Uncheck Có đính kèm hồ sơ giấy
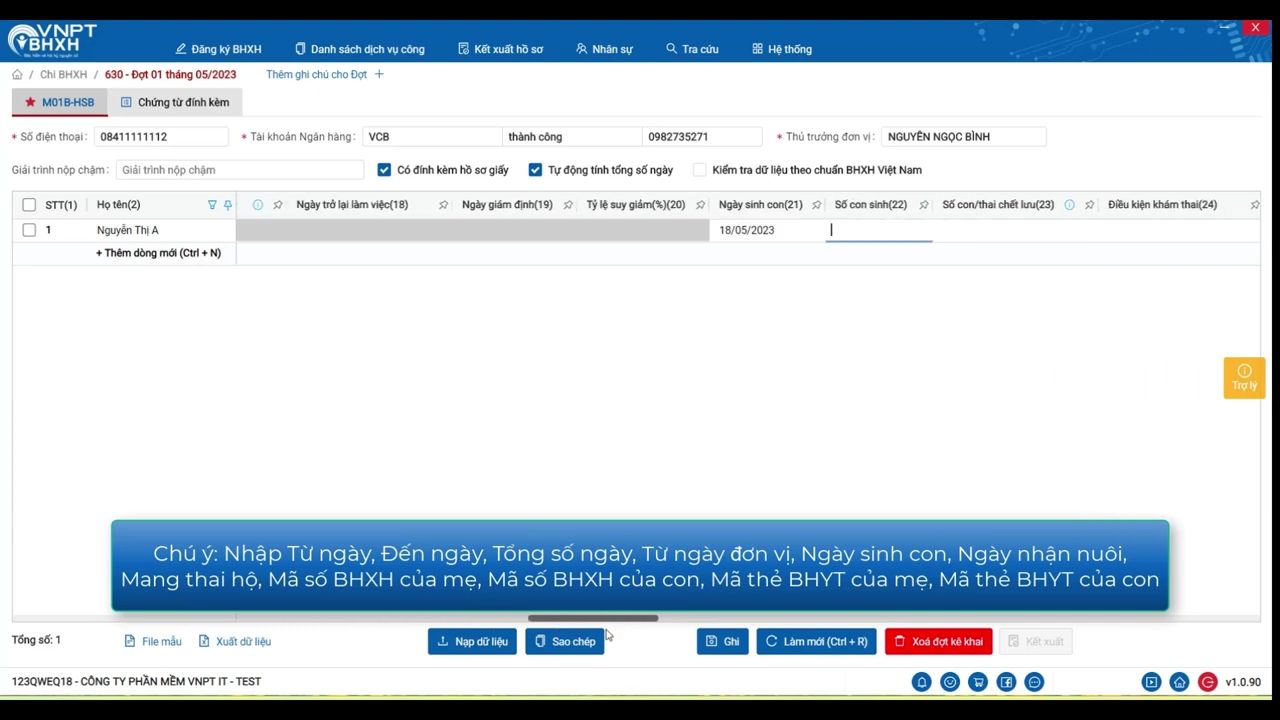The height and width of the screenshot is (720, 1280). pos(384,170)
